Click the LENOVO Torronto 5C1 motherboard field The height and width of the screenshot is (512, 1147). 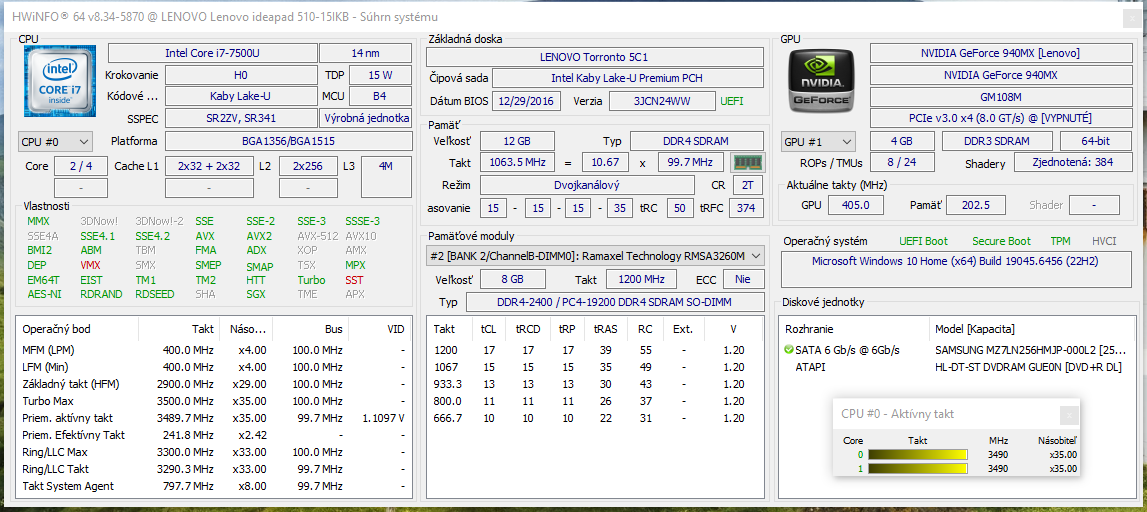(594, 56)
